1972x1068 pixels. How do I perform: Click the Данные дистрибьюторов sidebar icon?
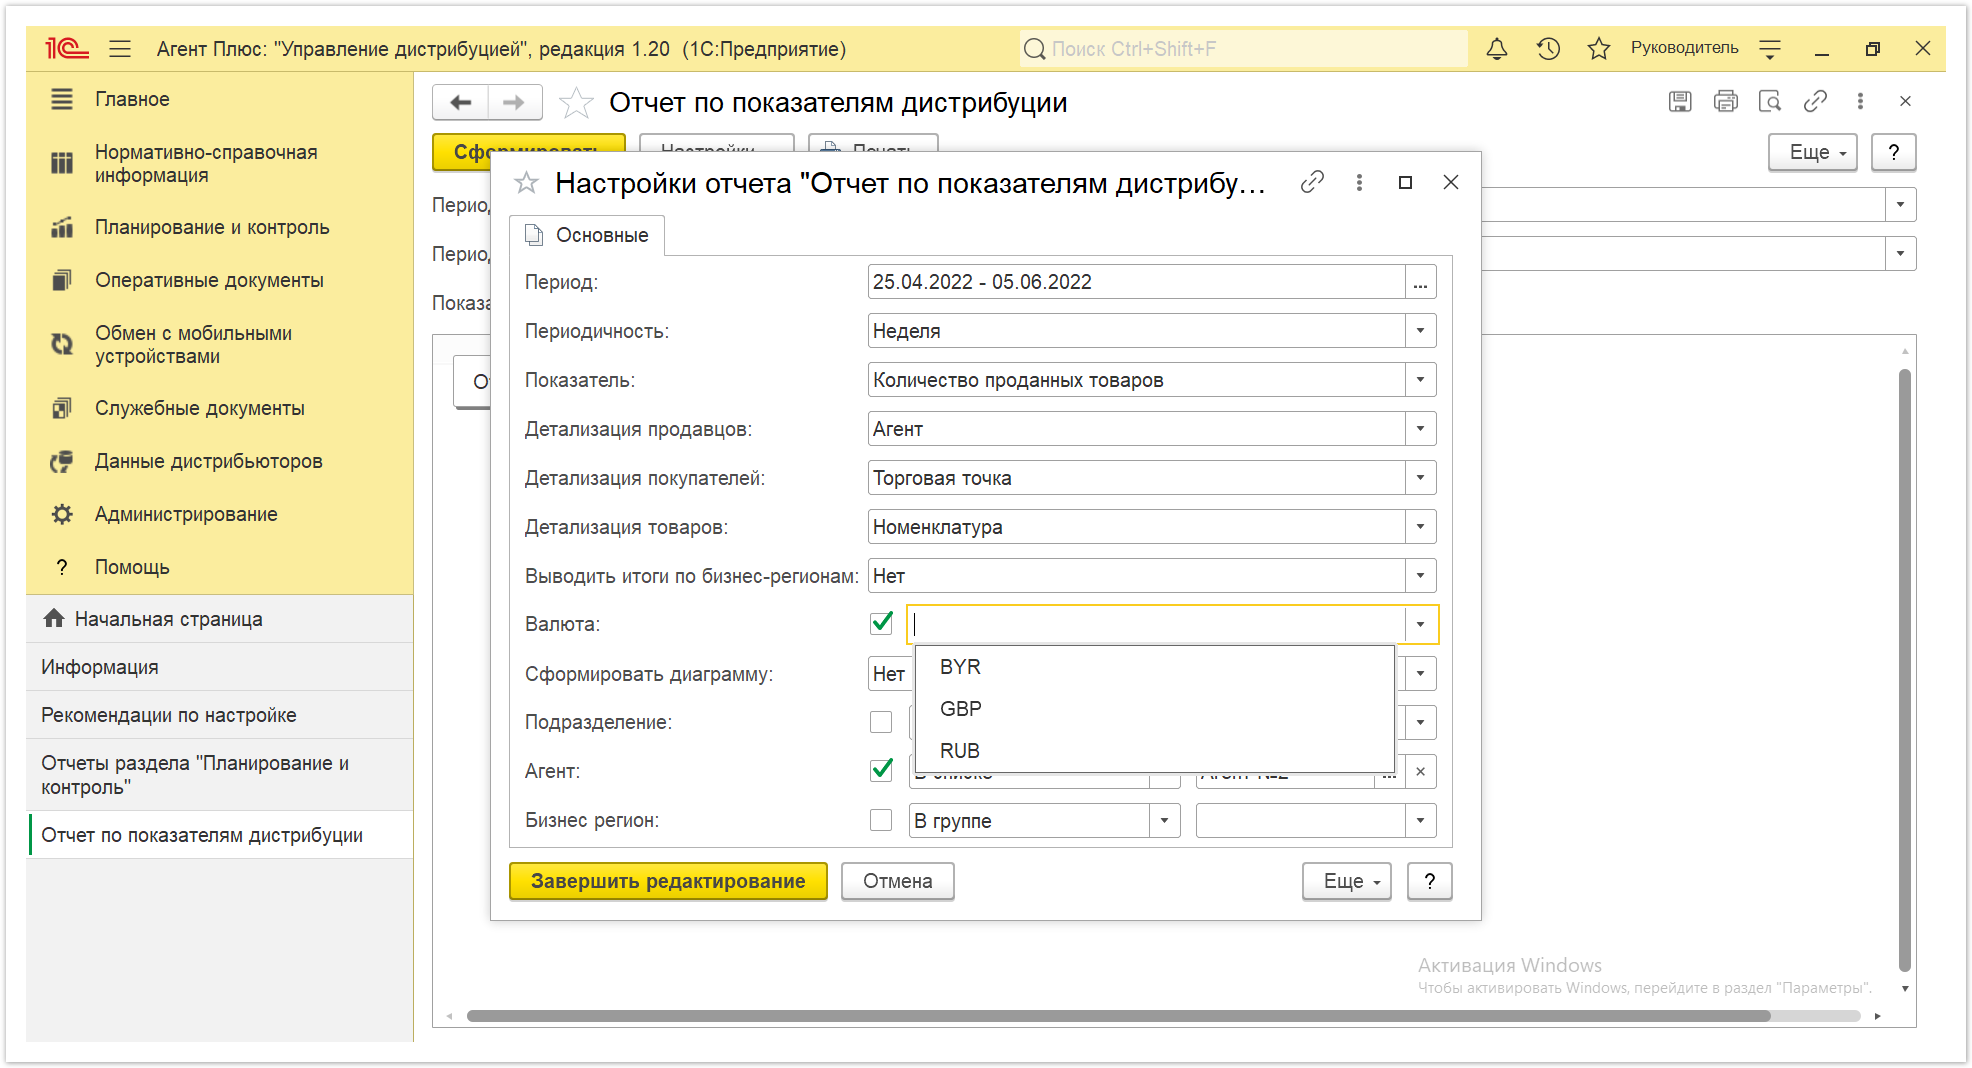62,461
